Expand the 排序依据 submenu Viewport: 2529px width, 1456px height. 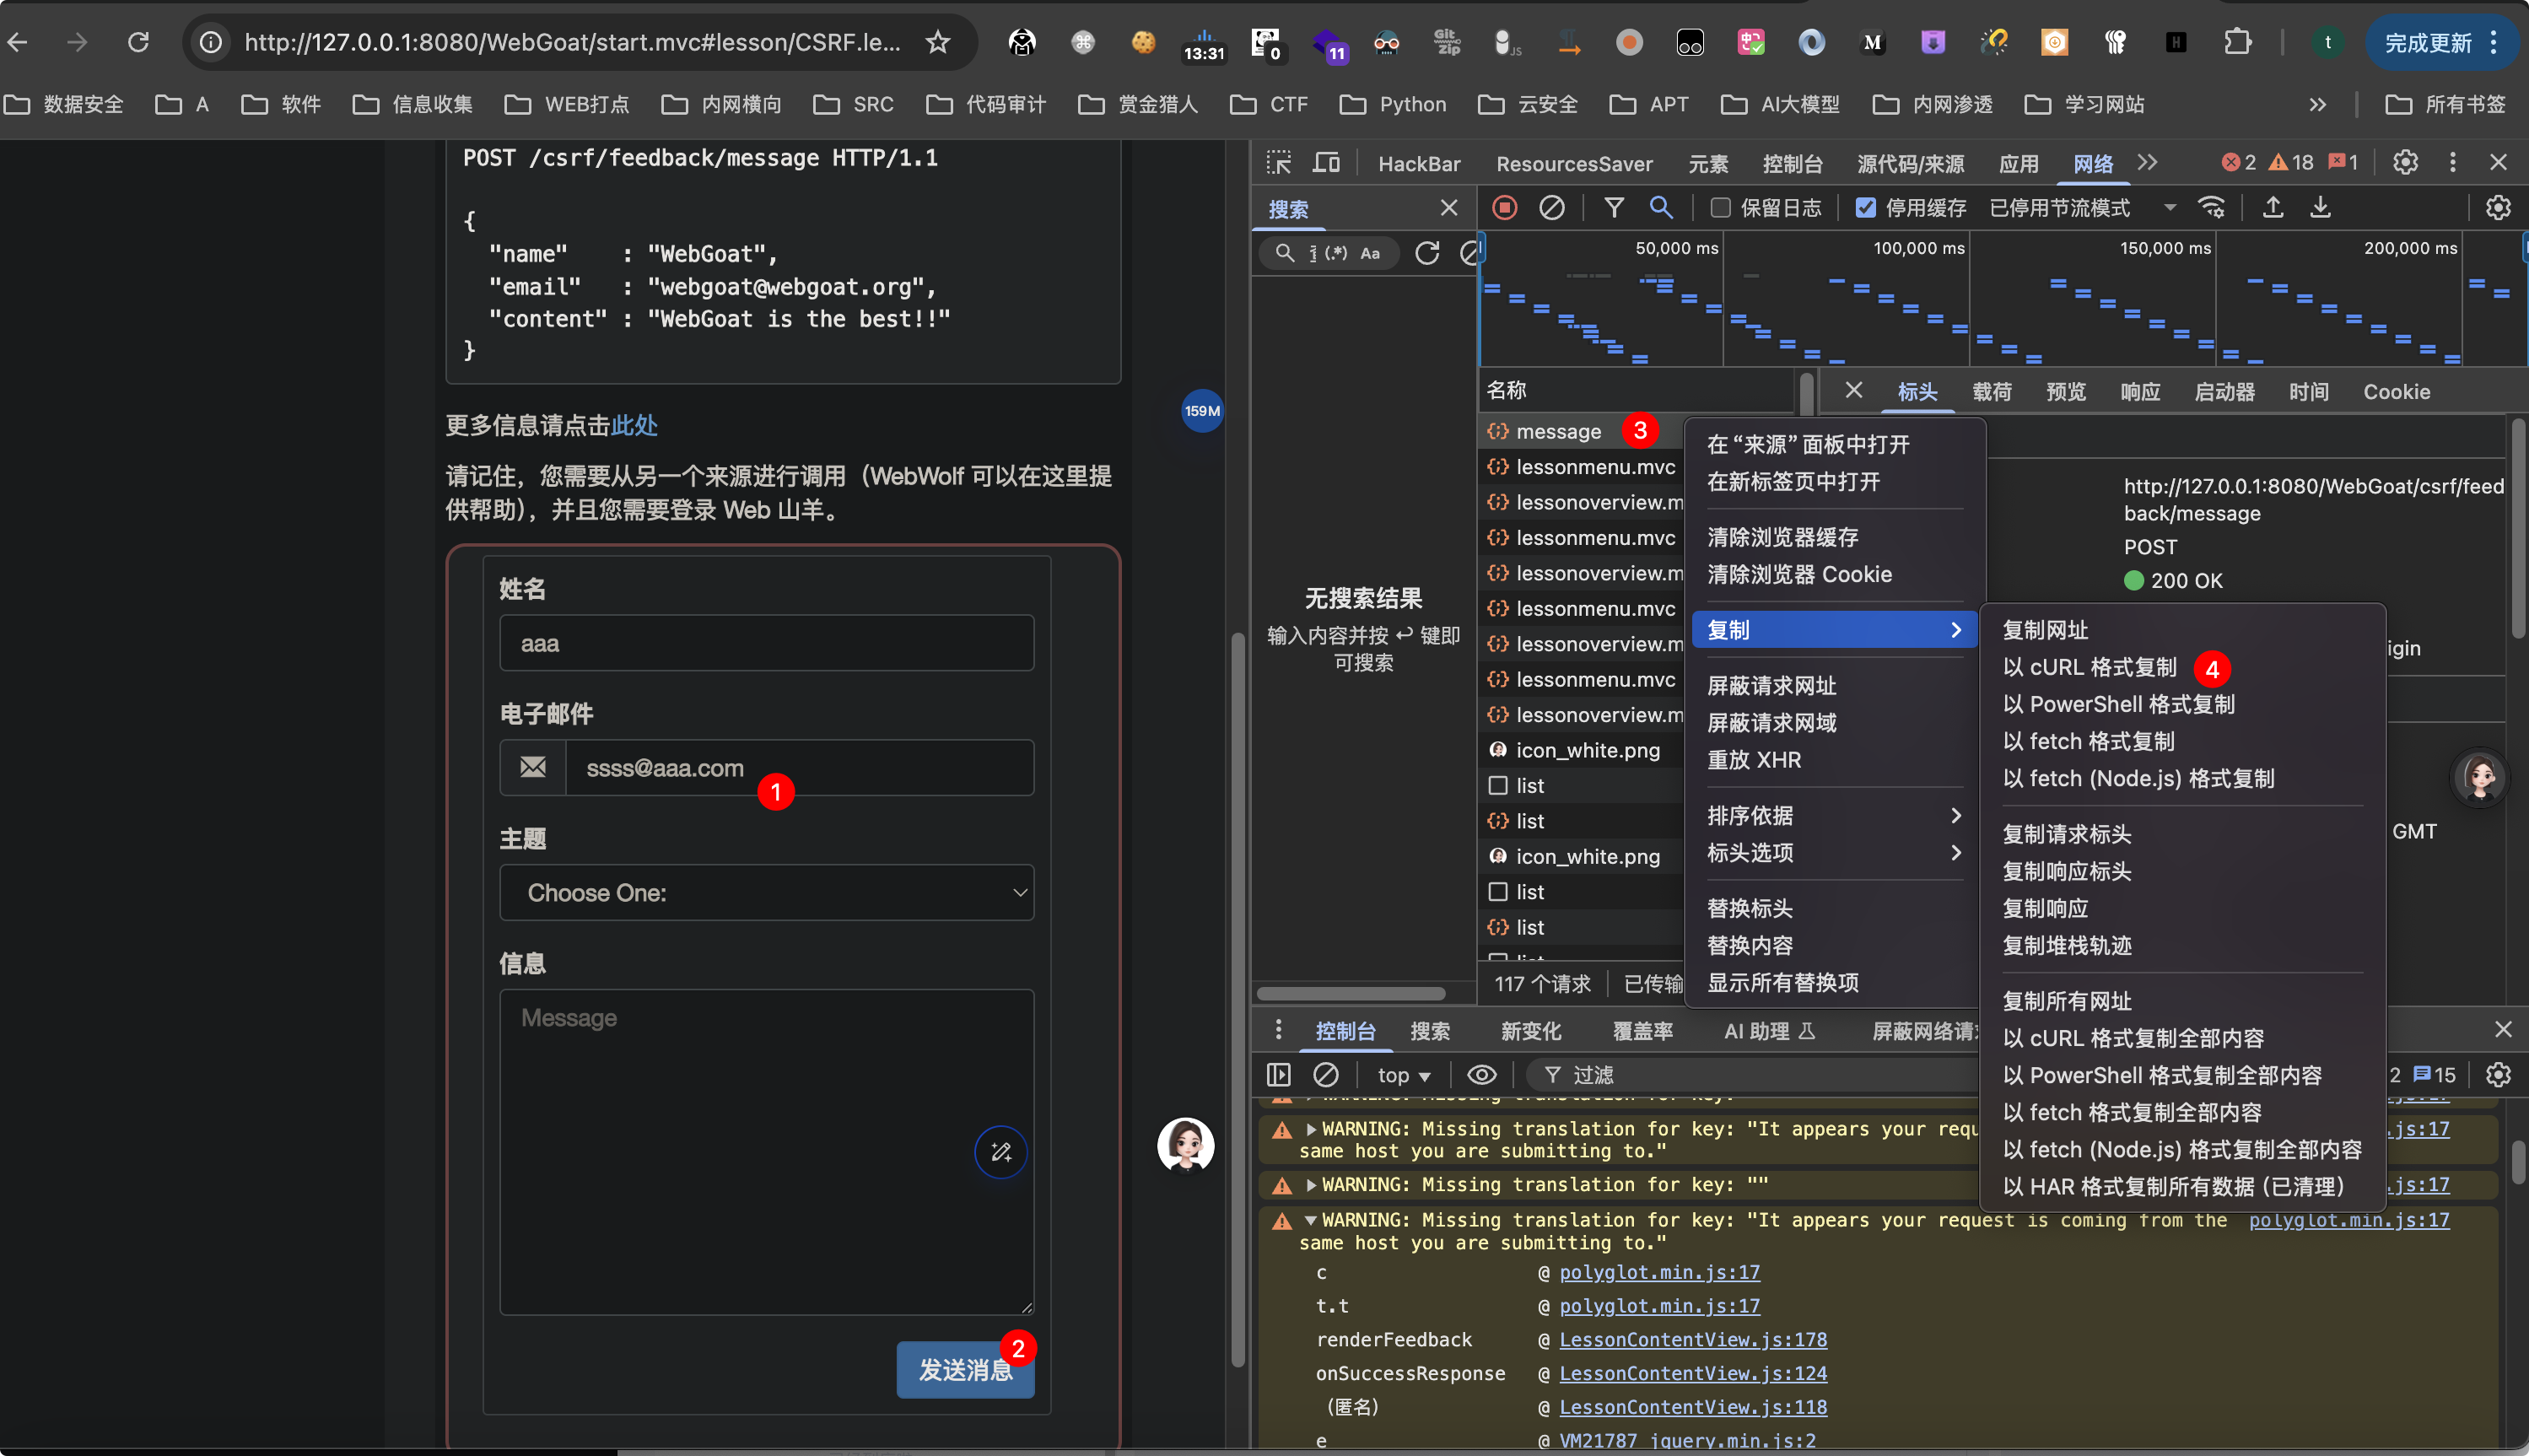click(x=1833, y=815)
